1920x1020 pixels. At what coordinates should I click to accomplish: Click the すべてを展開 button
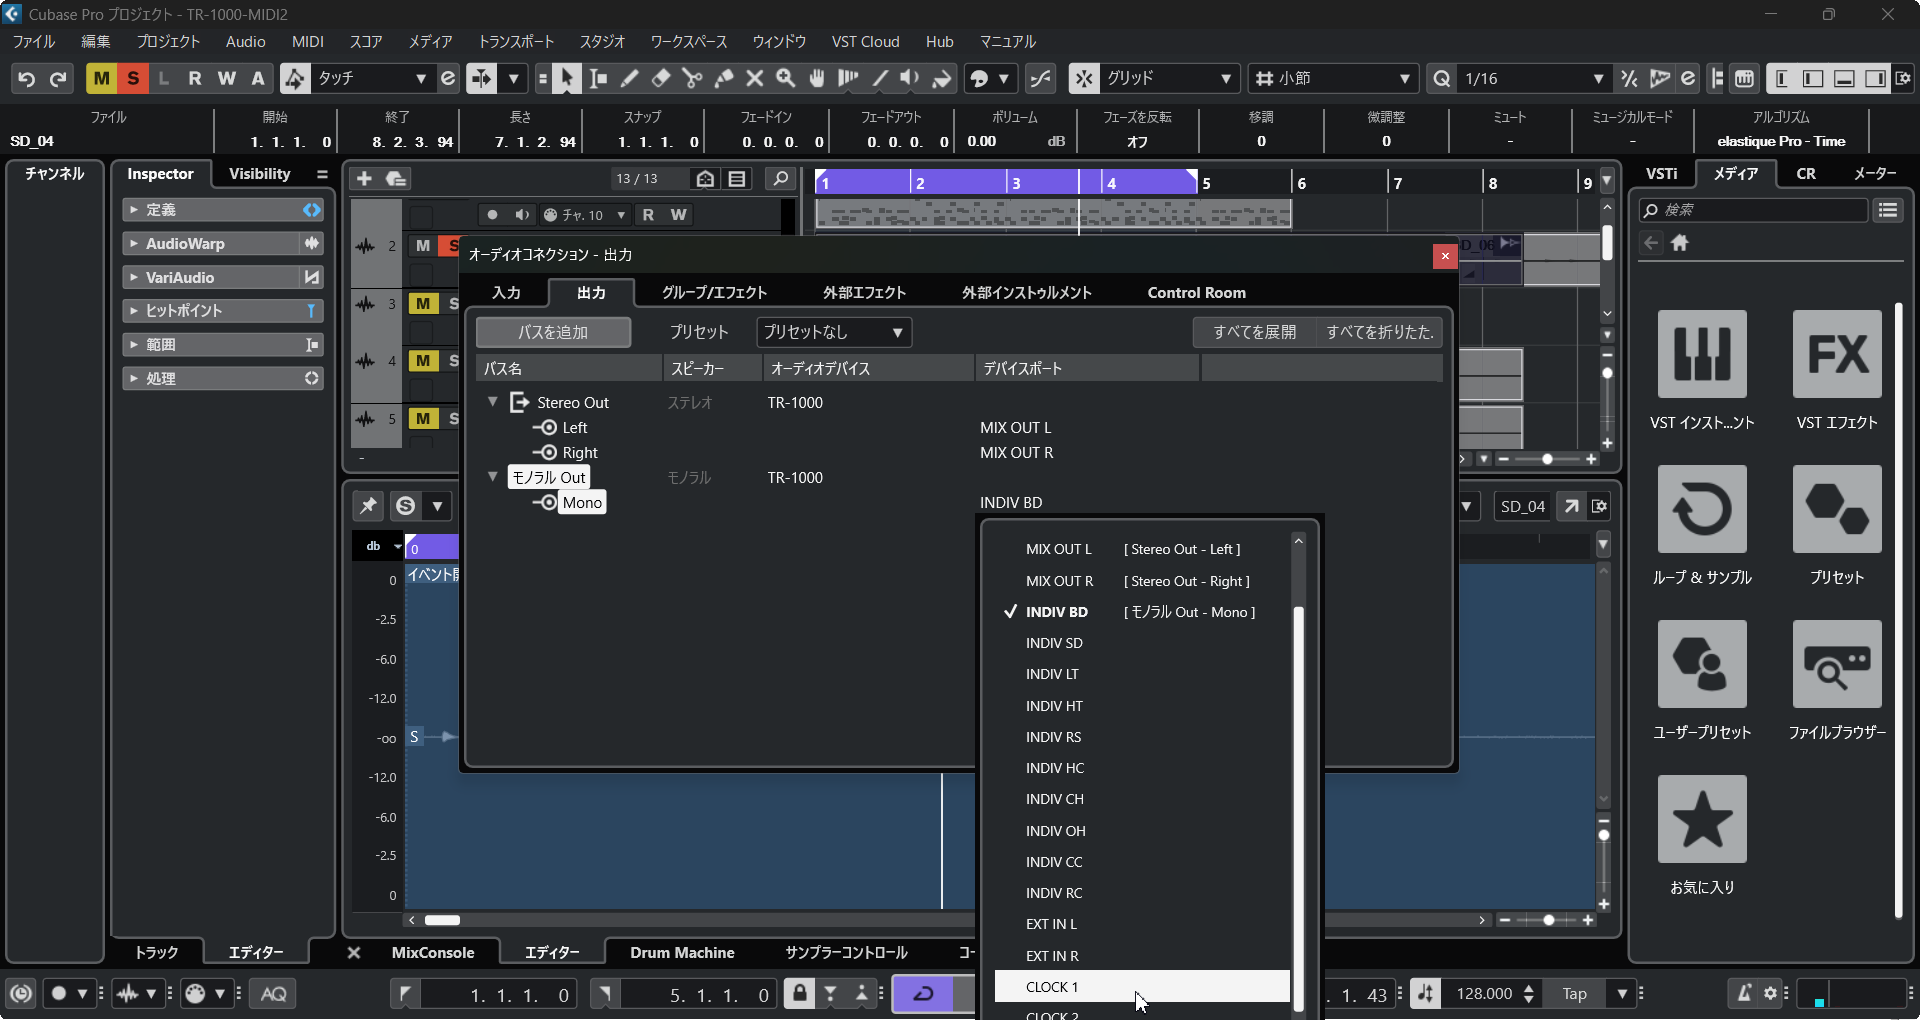(x=1254, y=332)
